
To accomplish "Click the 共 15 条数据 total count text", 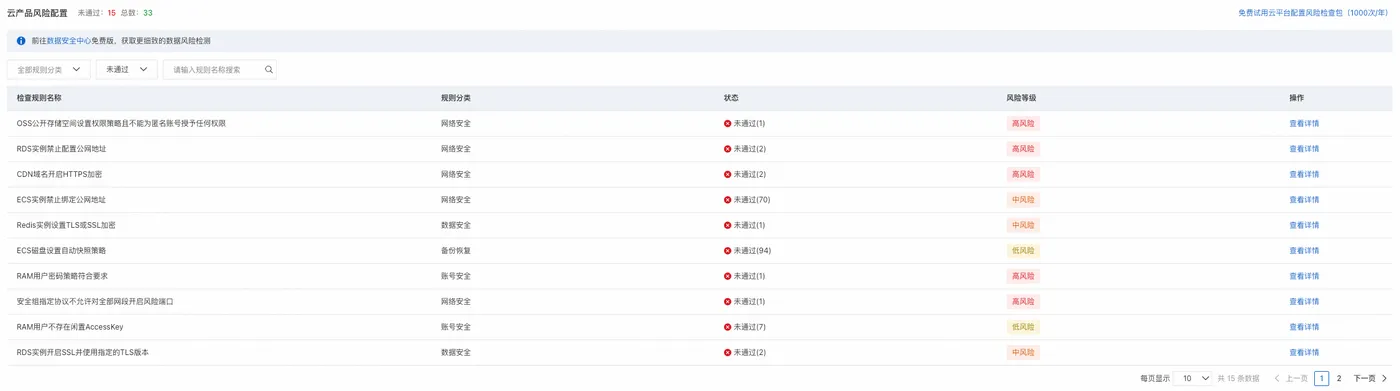I will tap(1239, 379).
